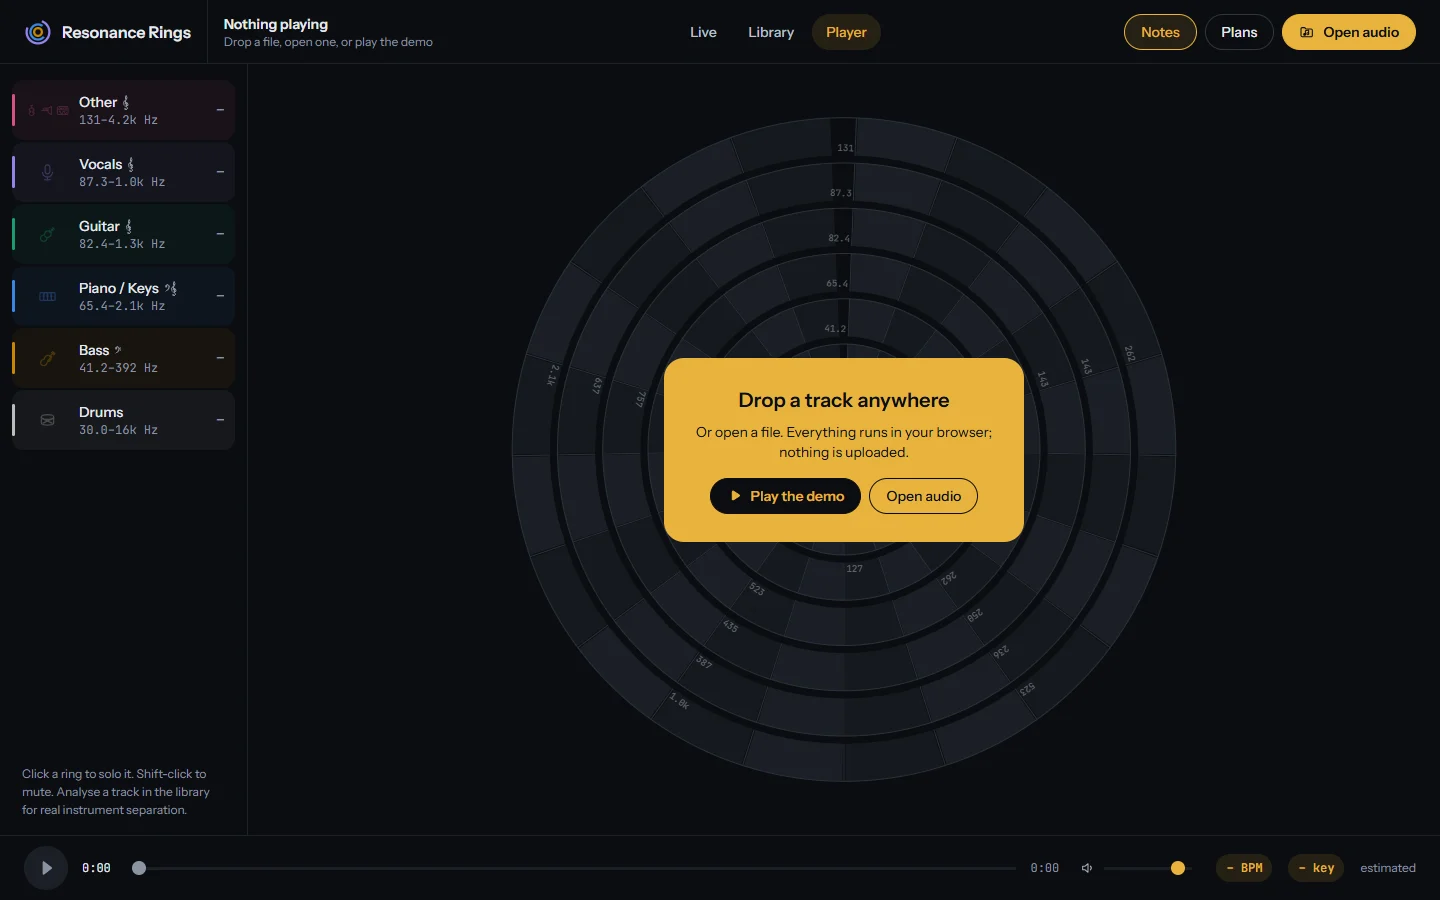
Task: Toggle the Notes button
Action: pyautogui.click(x=1160, y=32)
